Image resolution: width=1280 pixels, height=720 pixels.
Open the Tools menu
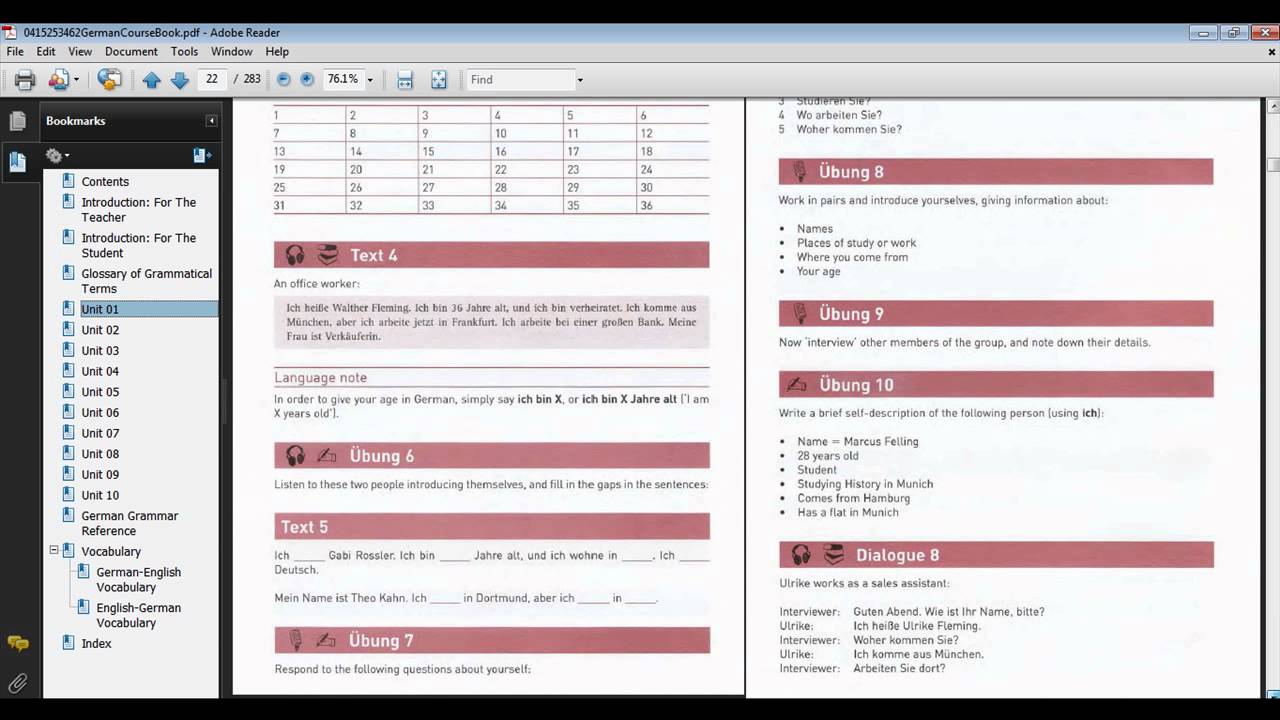coord(184,51)
